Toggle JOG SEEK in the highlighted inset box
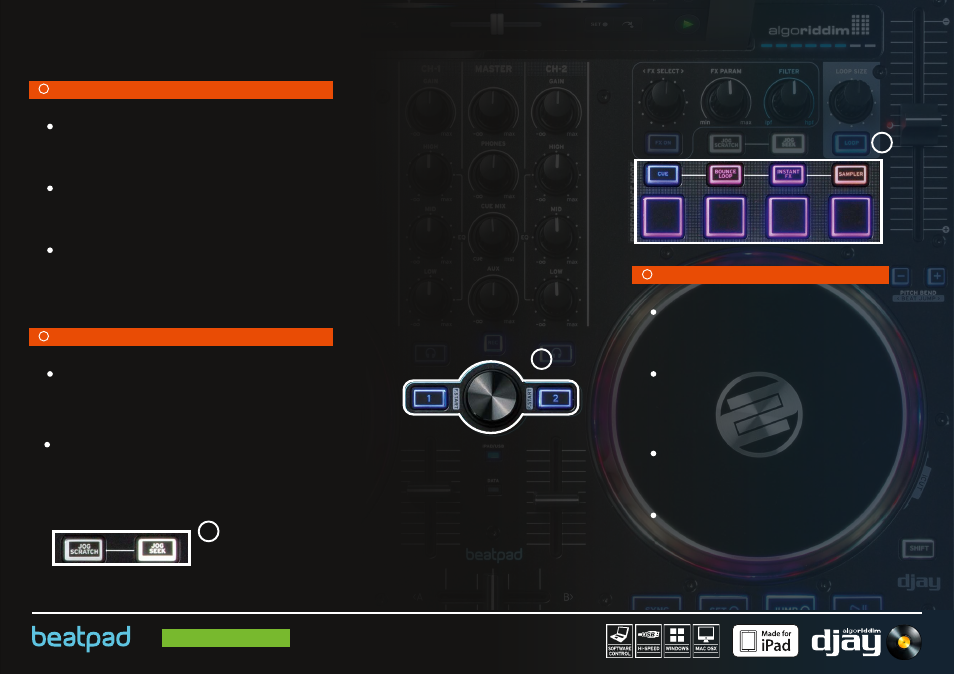Image resolution: width=954 pixels, height=674 pixels. click(x=158, y=549)
